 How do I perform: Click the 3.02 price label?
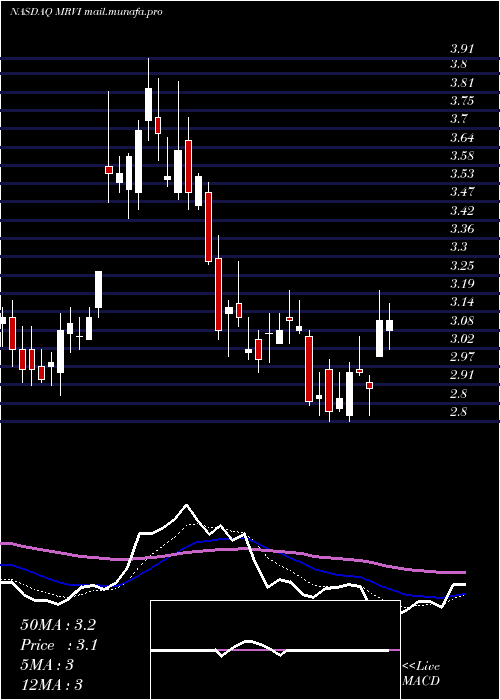(x=462, y=338)
